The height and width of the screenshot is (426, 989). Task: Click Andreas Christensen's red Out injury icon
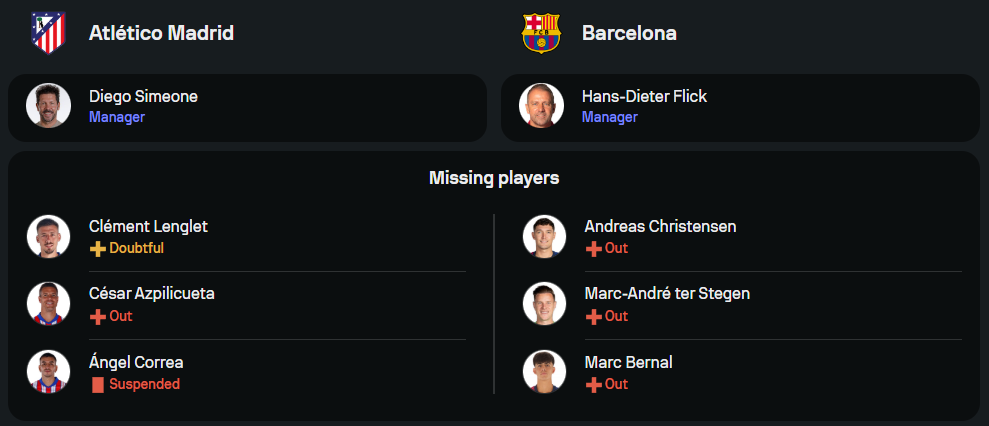coord(593,248)
